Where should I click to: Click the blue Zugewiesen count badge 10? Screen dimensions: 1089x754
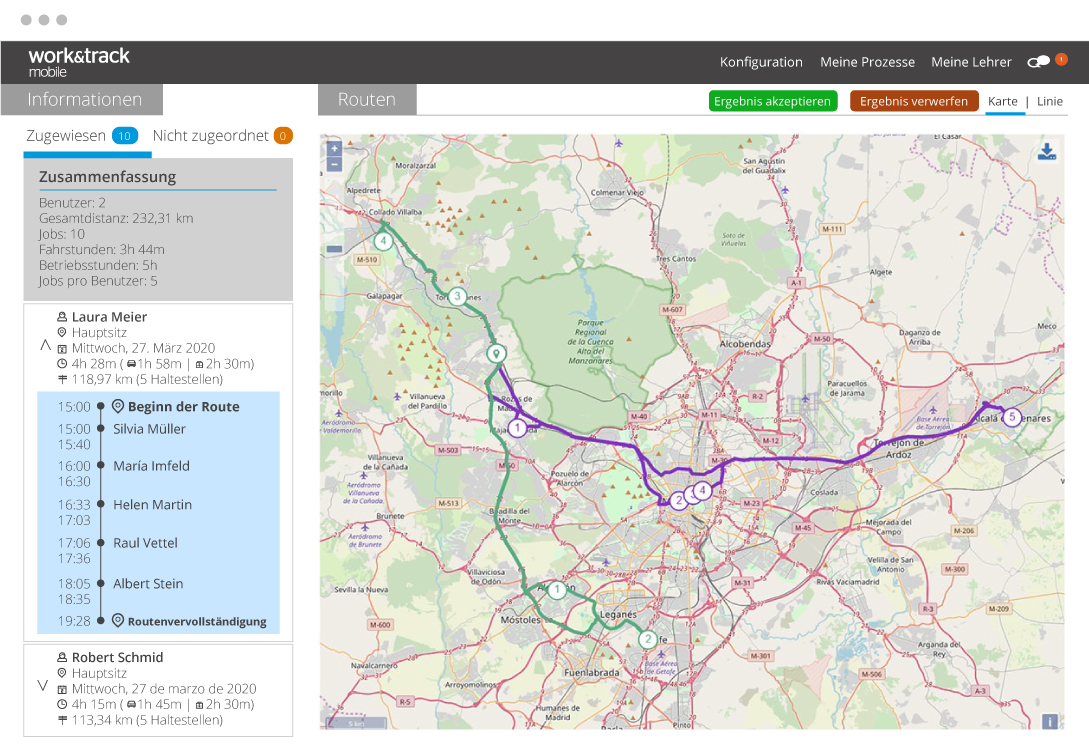point(124,136)
